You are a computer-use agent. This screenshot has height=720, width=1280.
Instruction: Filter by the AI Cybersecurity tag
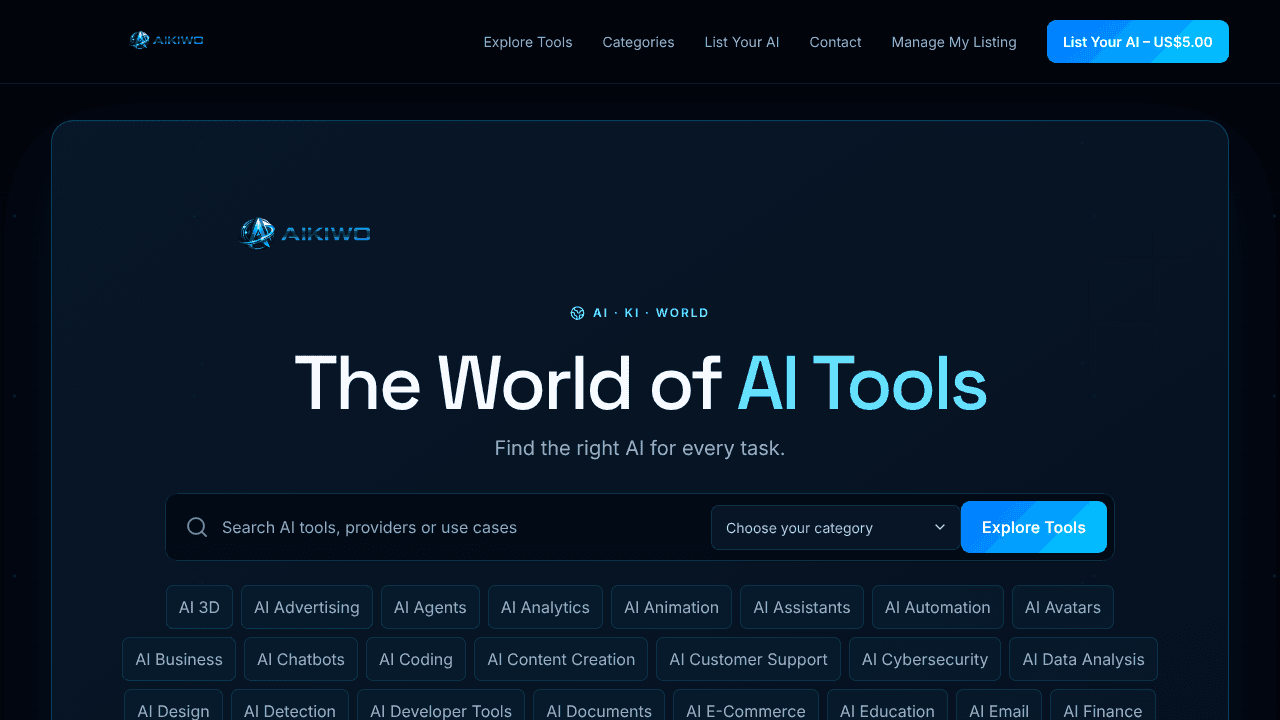[925, 659]
